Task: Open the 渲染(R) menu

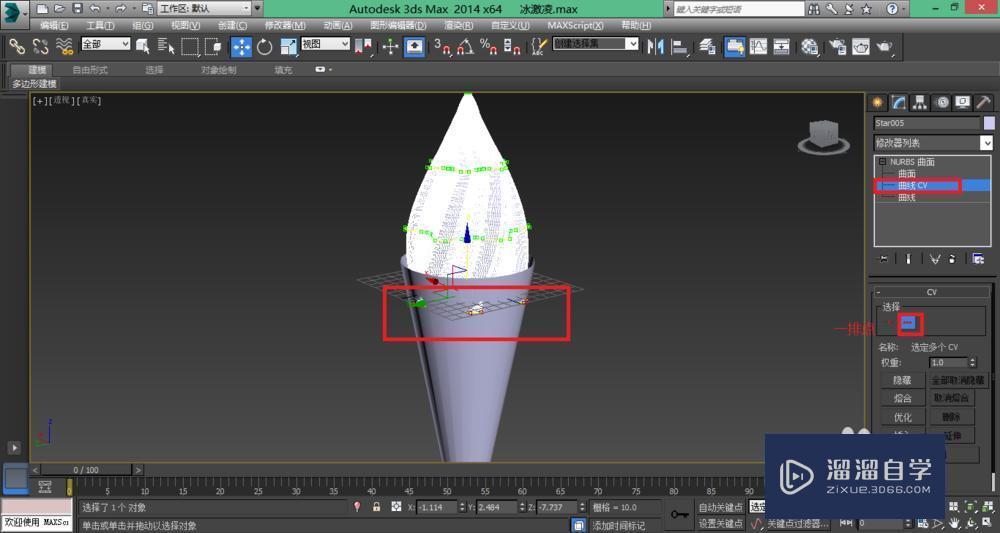Action: coord(459,26)
